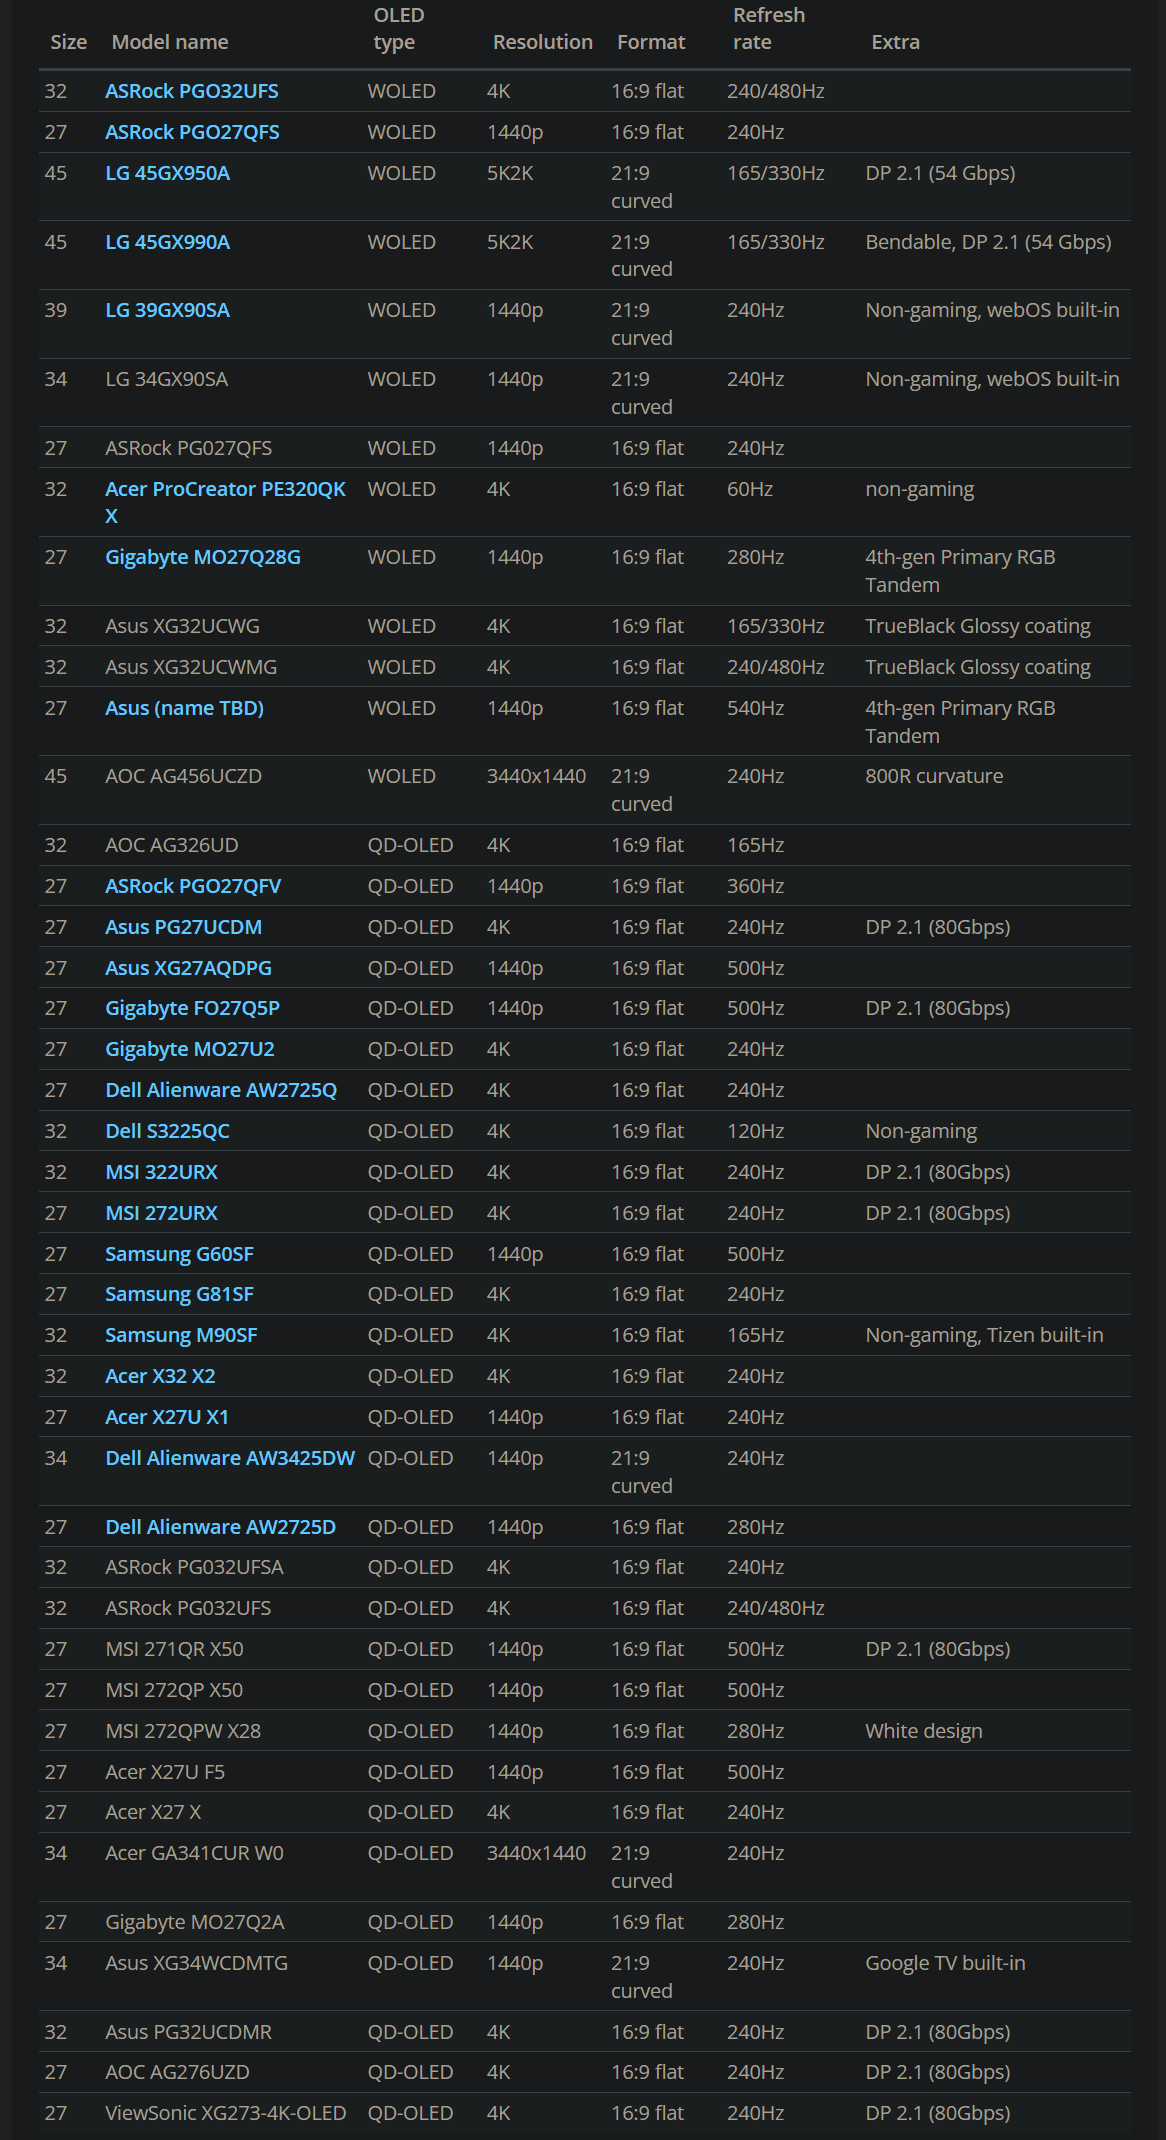1166x2140 pixels.
Task: Select the "ASRock PG027QFS" model name text
Action: [x=189, y=448]
